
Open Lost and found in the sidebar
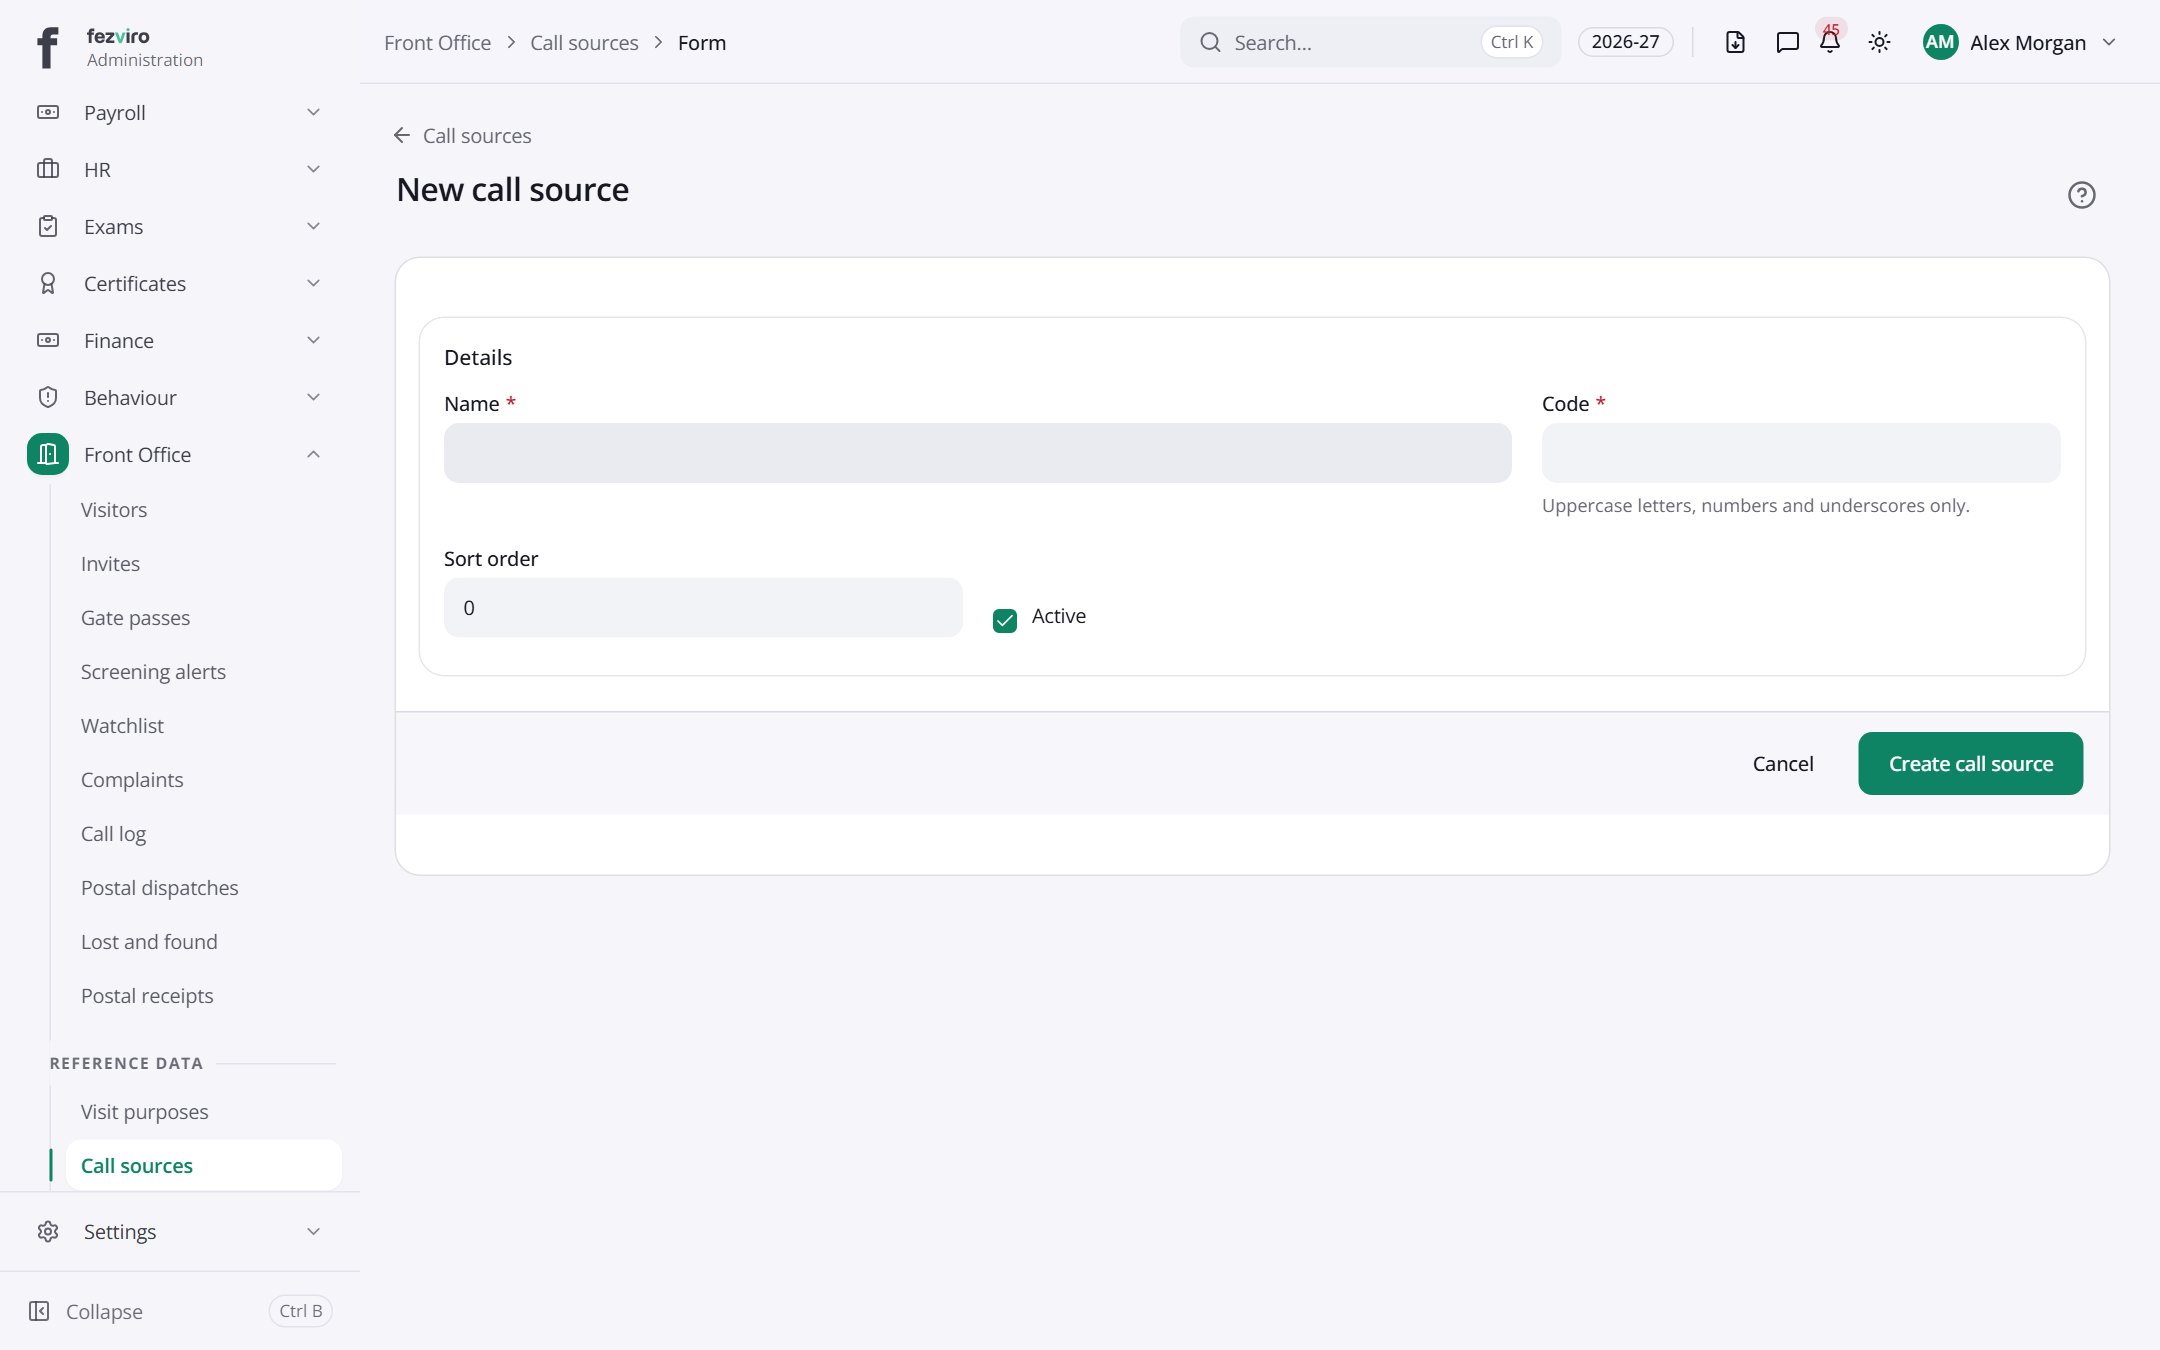[149, 942]
